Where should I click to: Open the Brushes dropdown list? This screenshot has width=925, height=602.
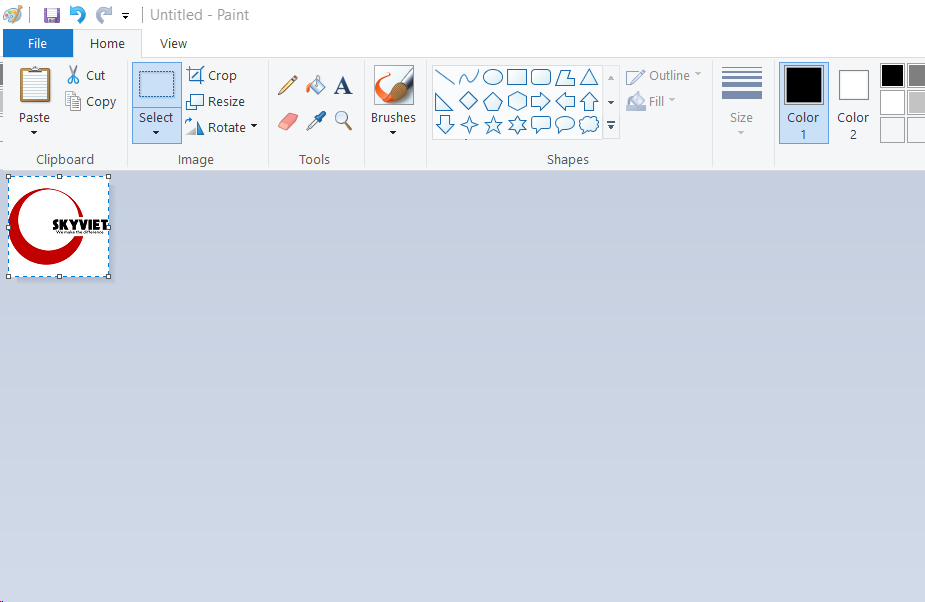tap(393, 133)
